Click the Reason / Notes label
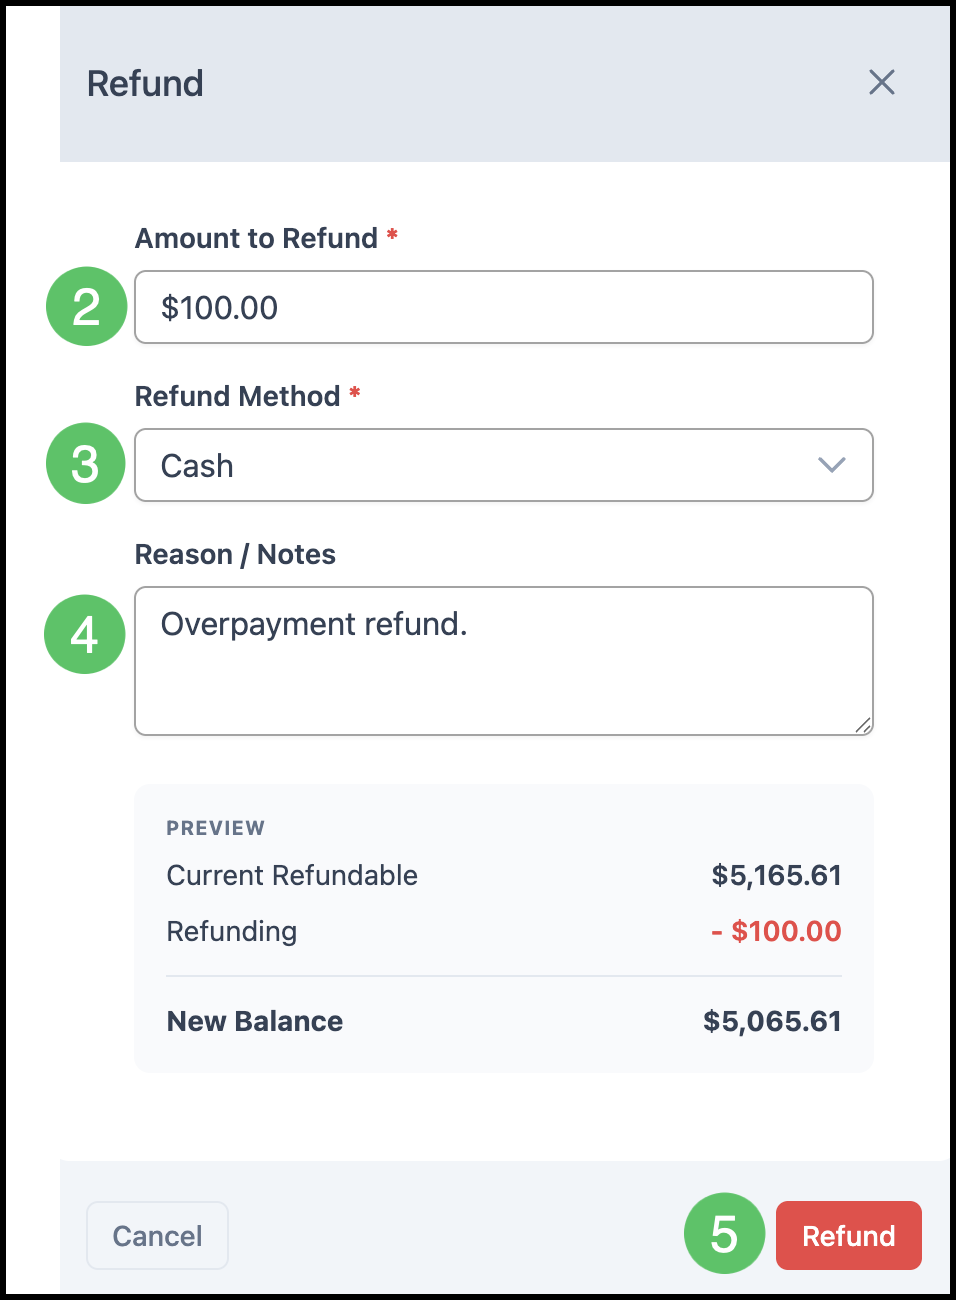The height and width of the screenshot is (1300, 956). (x=236, y=554)
